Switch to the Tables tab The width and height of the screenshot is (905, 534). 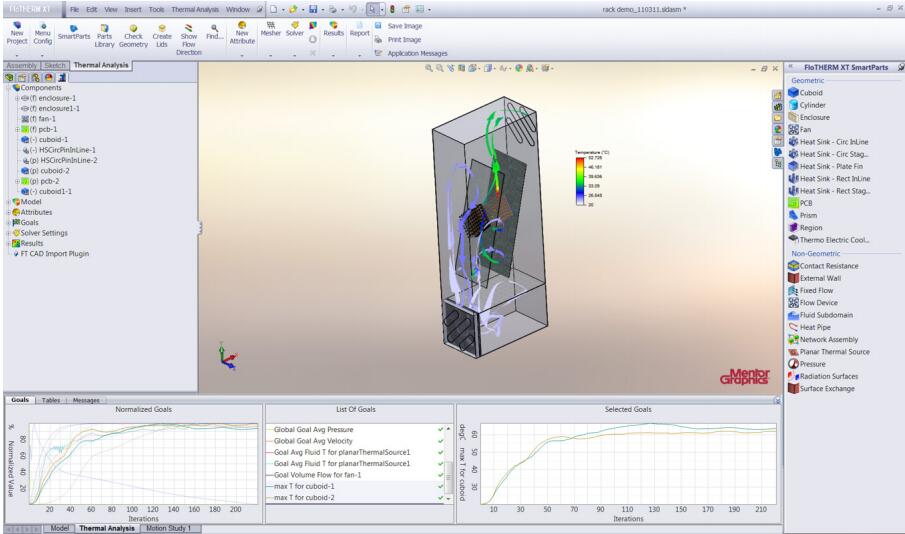pyautogui.click(x=51, y=400)
